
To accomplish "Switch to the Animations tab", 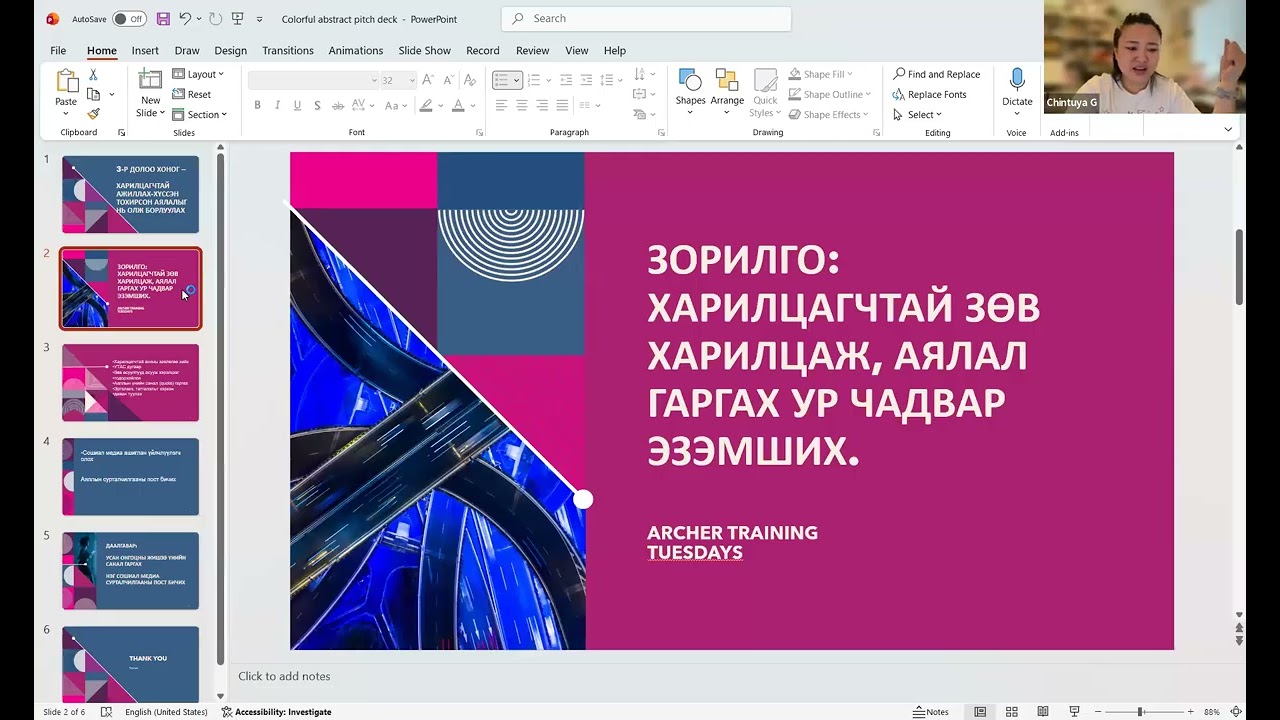I will (x=356, y=50).
